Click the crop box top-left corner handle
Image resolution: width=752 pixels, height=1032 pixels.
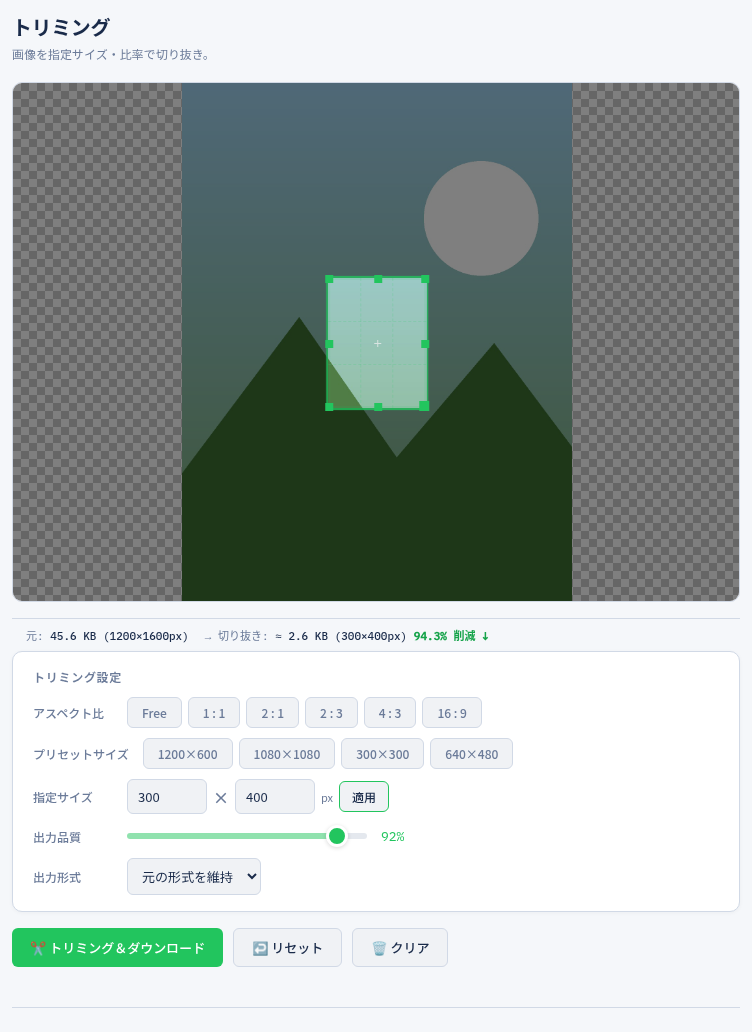pos(329,279)
